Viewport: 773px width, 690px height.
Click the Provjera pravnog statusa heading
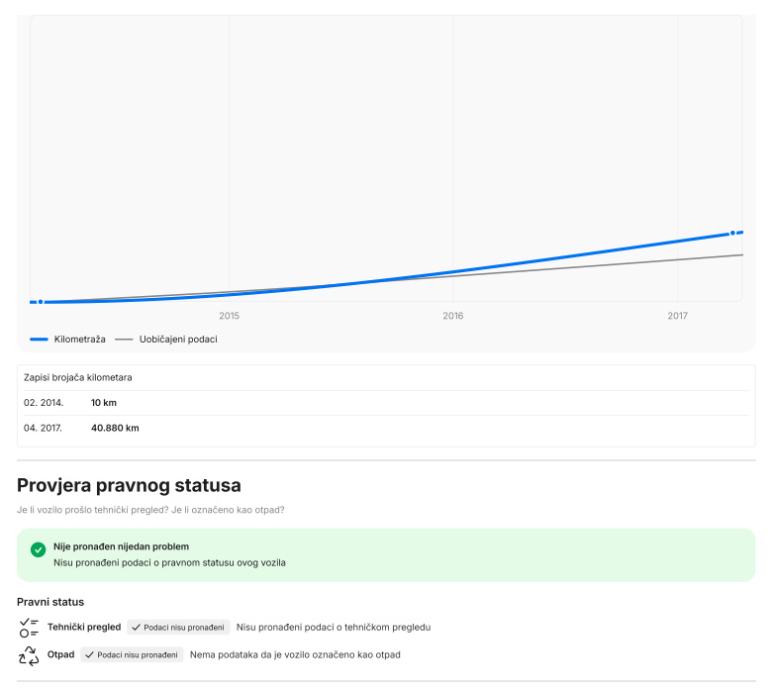click(129, 486)
